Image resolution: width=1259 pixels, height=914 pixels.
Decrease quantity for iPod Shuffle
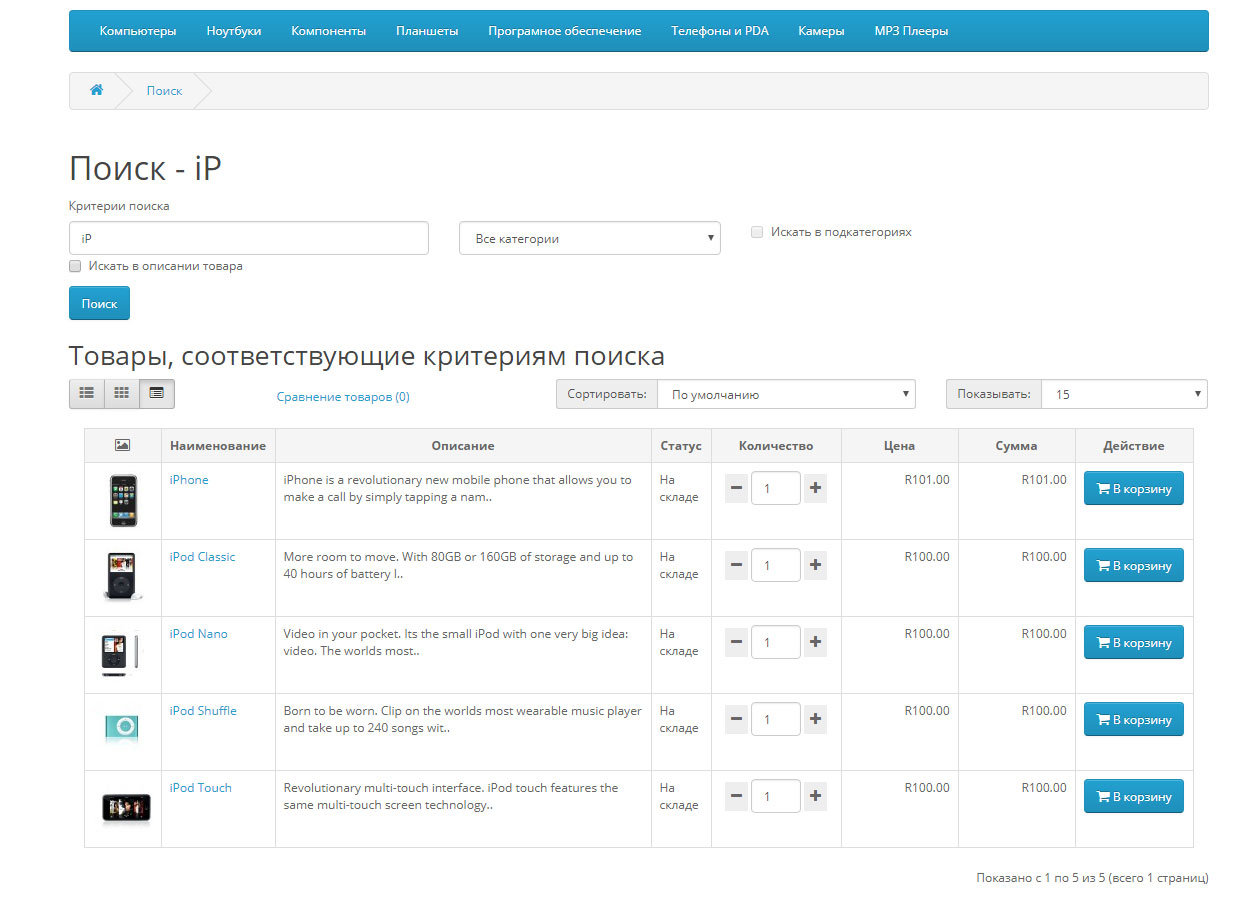[737, 719]
